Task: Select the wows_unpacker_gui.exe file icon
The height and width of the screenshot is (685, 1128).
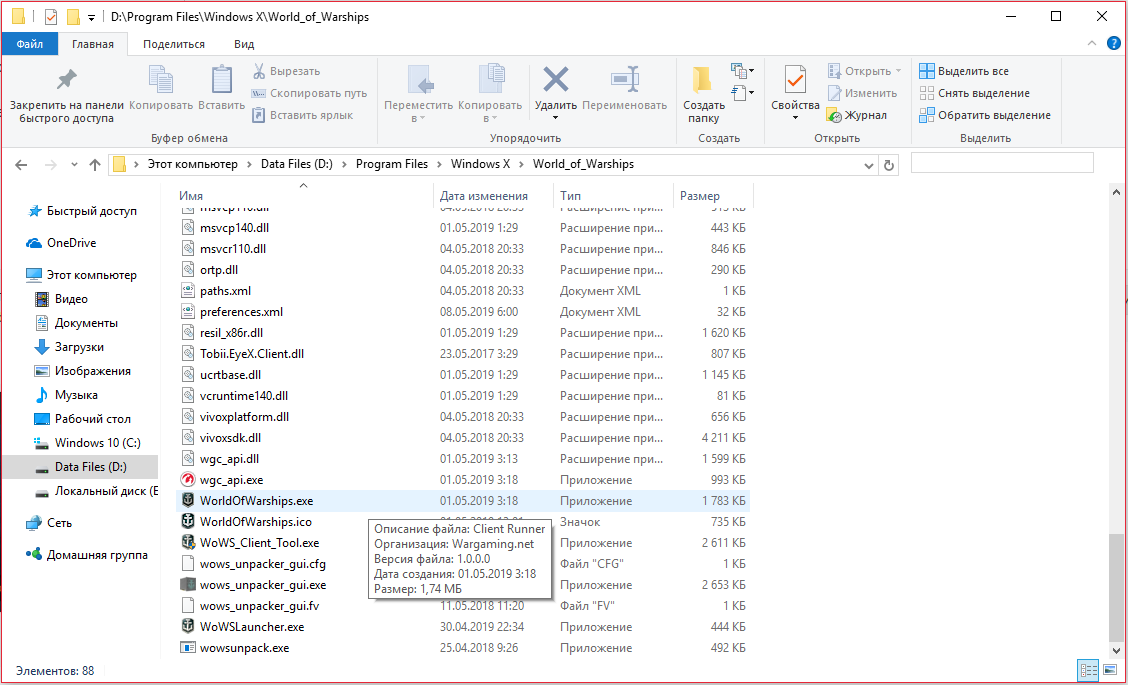Action: [188, 584]
